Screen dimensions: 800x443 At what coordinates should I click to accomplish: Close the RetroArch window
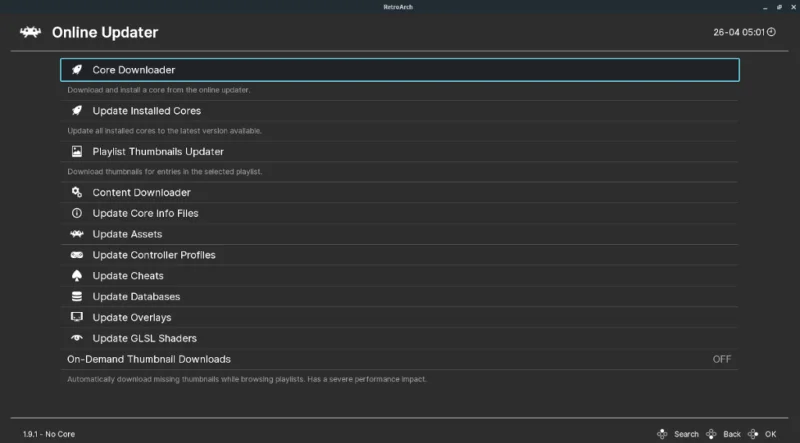click(x=793, y=7)
